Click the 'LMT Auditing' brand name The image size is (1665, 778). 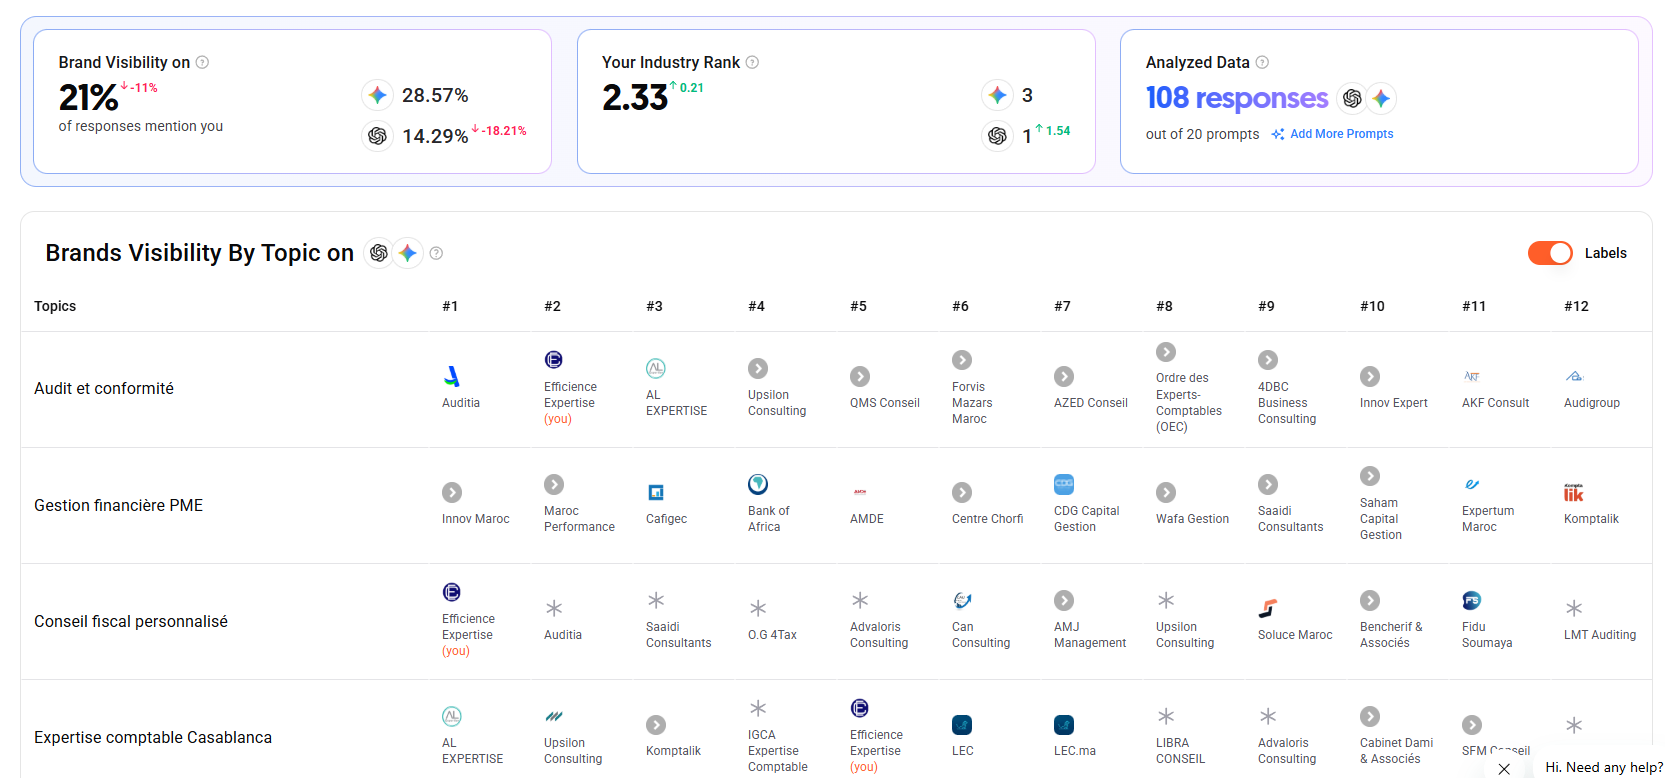[x=1600, y=635]
